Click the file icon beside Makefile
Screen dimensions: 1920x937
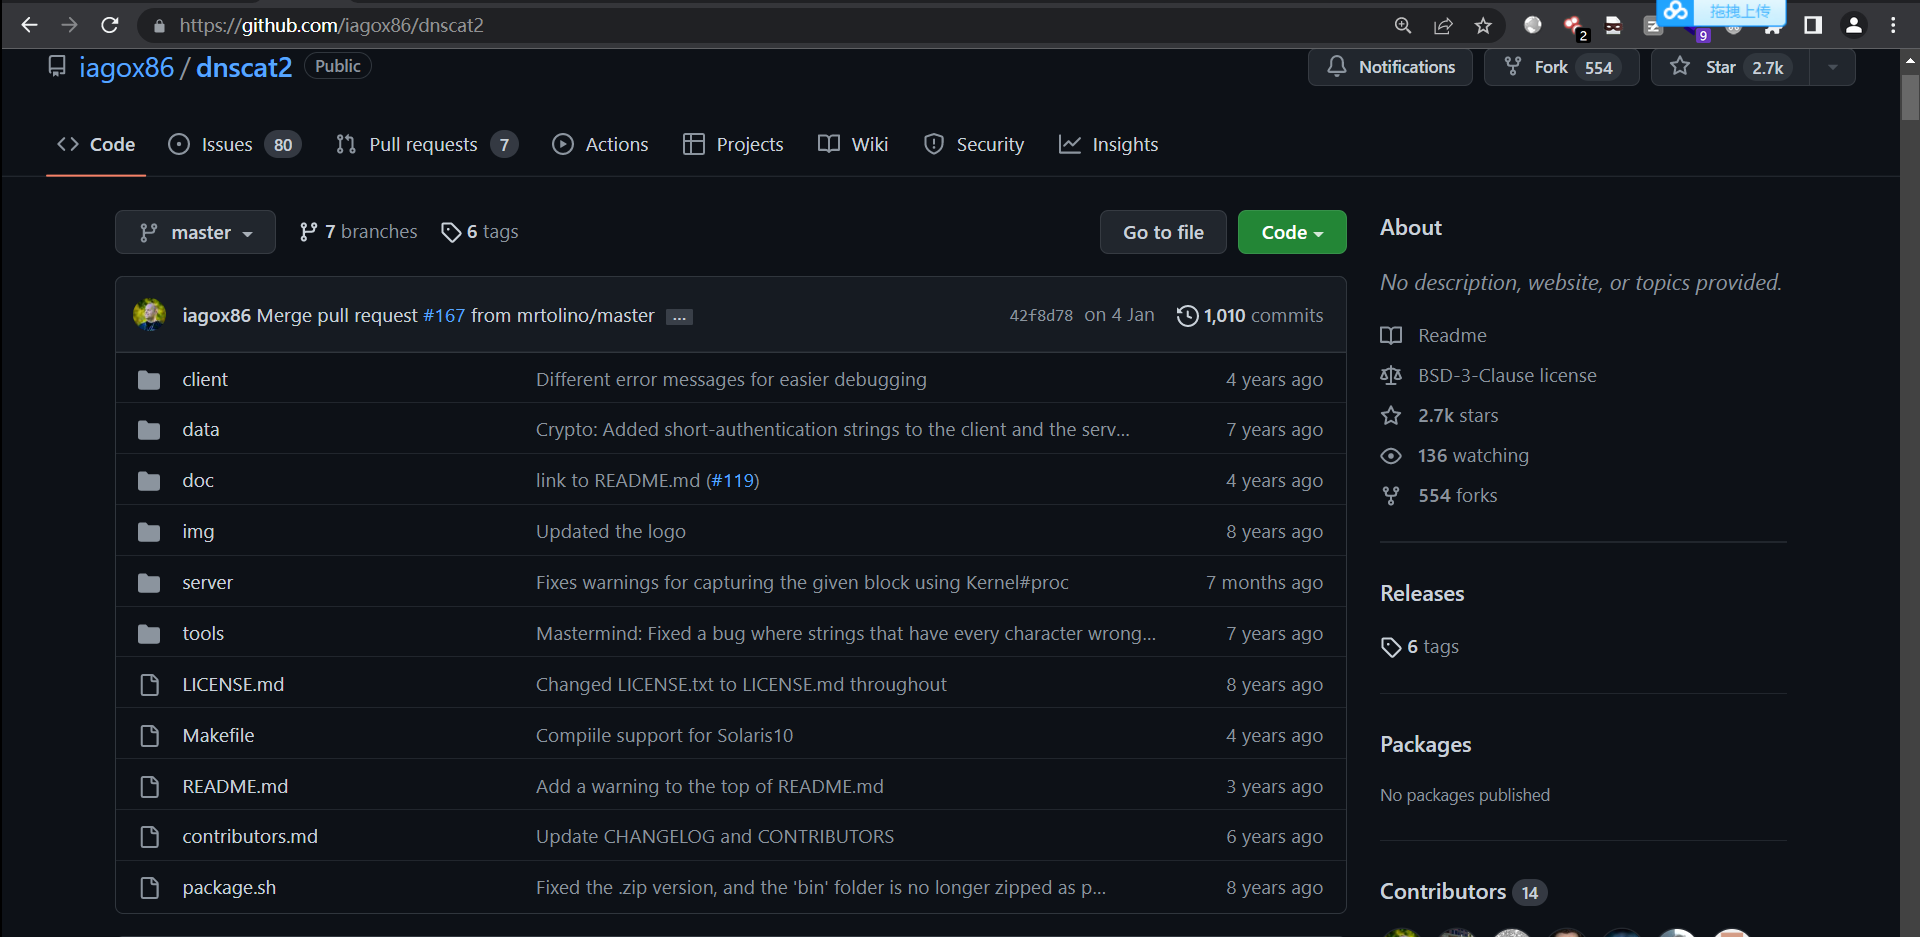149,736
